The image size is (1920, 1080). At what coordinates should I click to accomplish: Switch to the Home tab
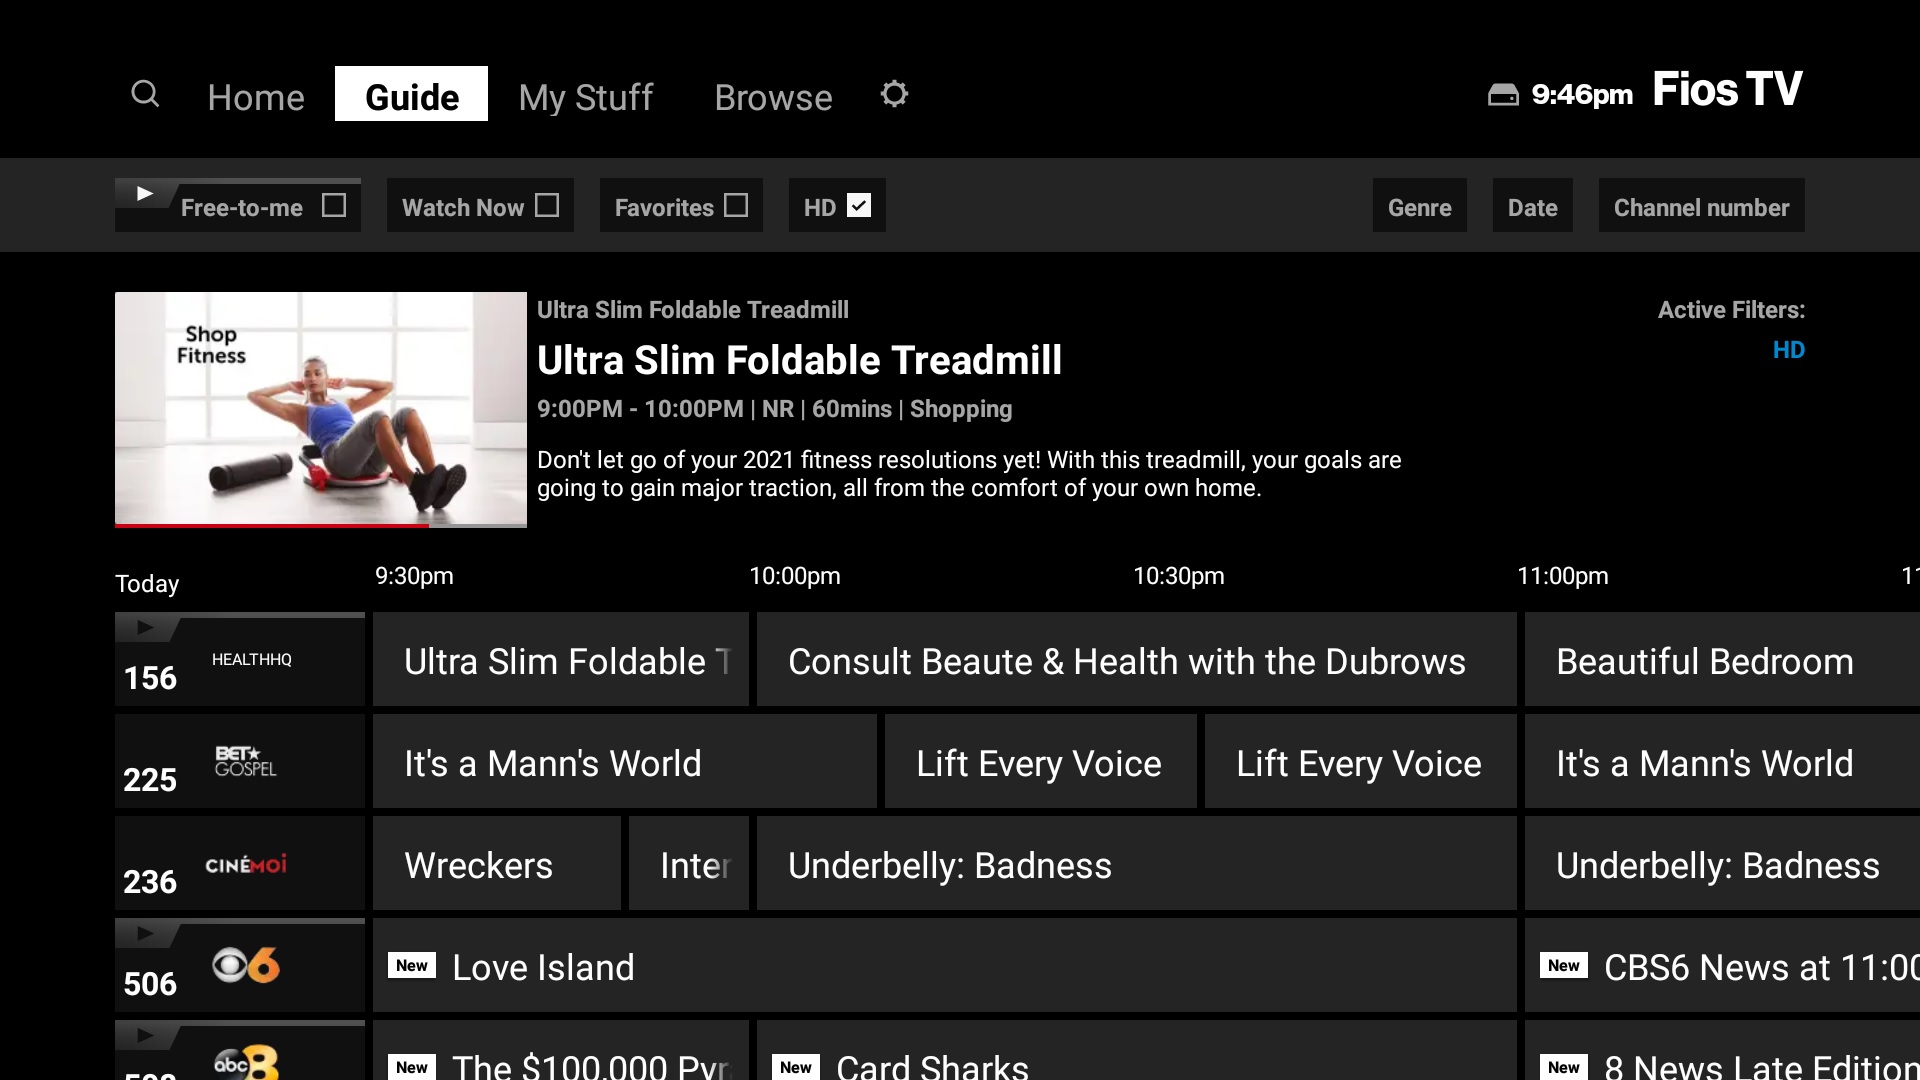click(256, 97)
